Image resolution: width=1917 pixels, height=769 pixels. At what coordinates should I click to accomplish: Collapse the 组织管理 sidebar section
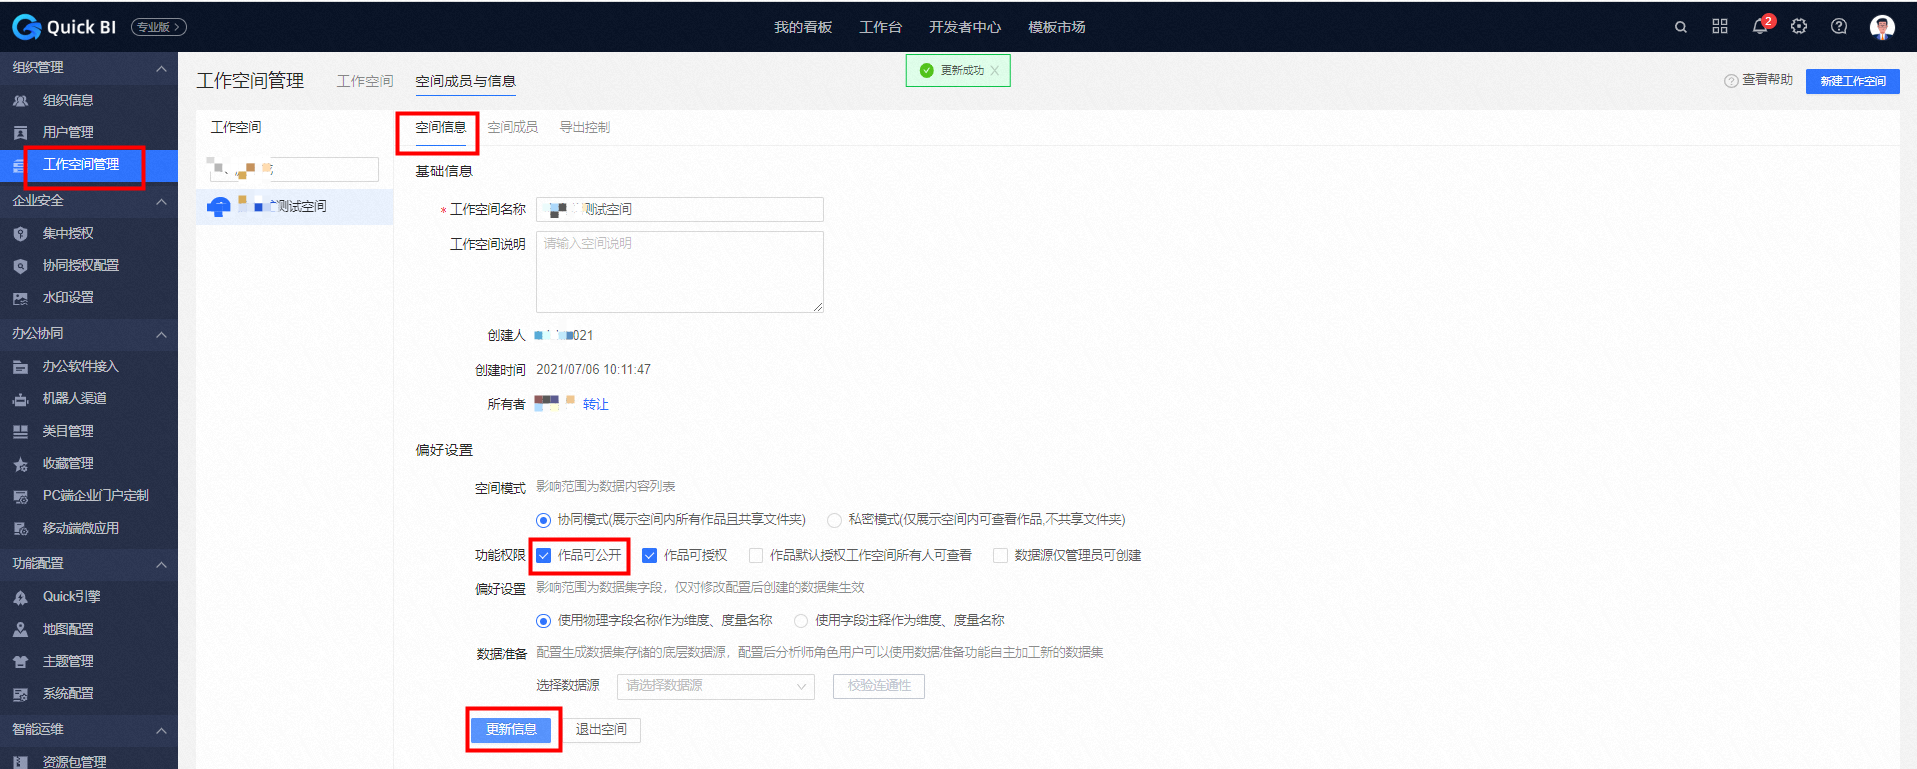click(x=161, y=68)
